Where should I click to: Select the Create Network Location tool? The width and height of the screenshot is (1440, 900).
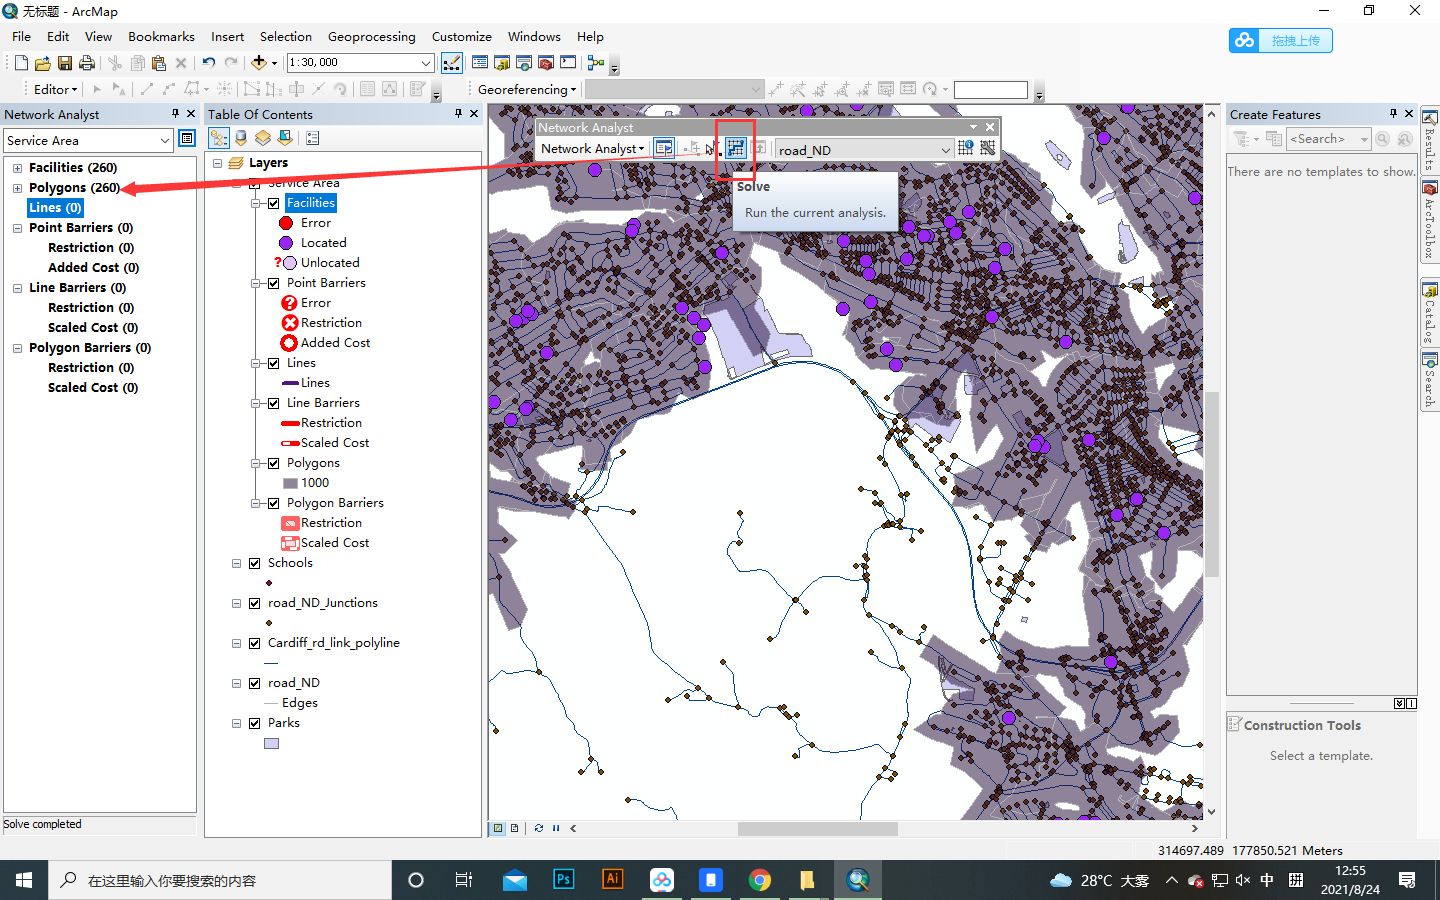point(693,147)
